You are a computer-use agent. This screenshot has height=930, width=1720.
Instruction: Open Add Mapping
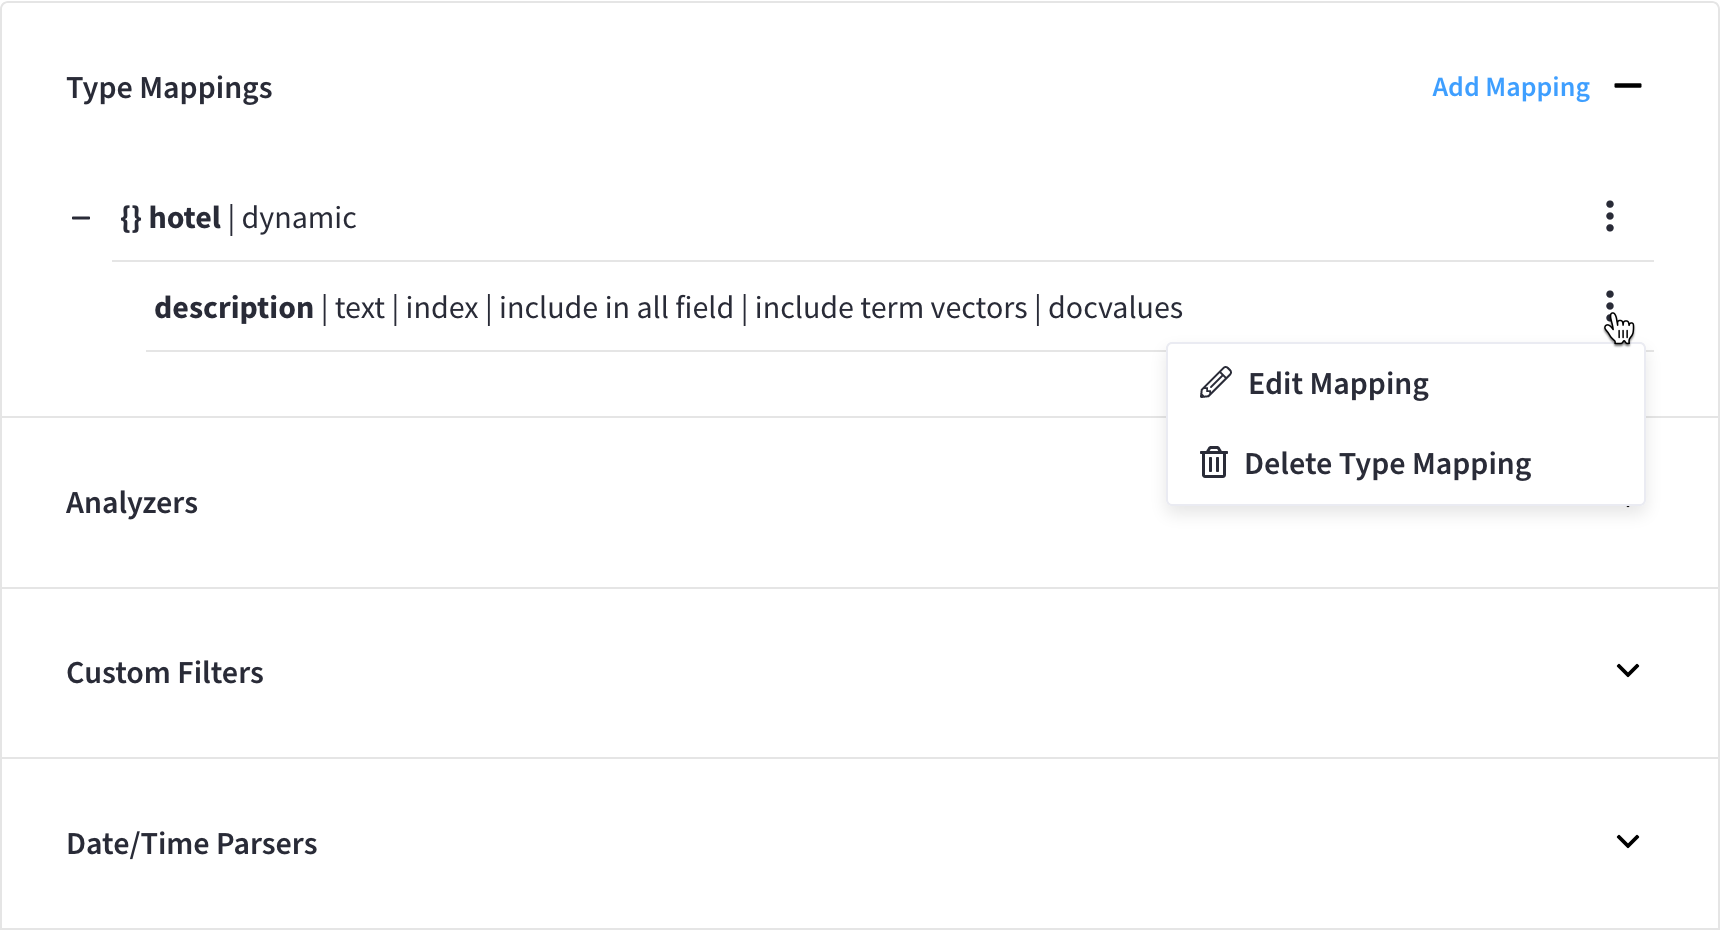click(1510, 87)
